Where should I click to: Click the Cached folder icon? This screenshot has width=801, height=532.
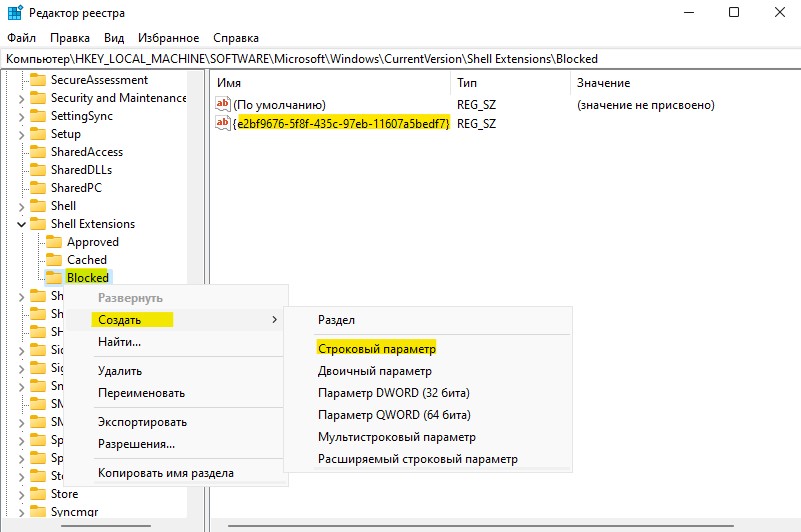coord(54,260)
